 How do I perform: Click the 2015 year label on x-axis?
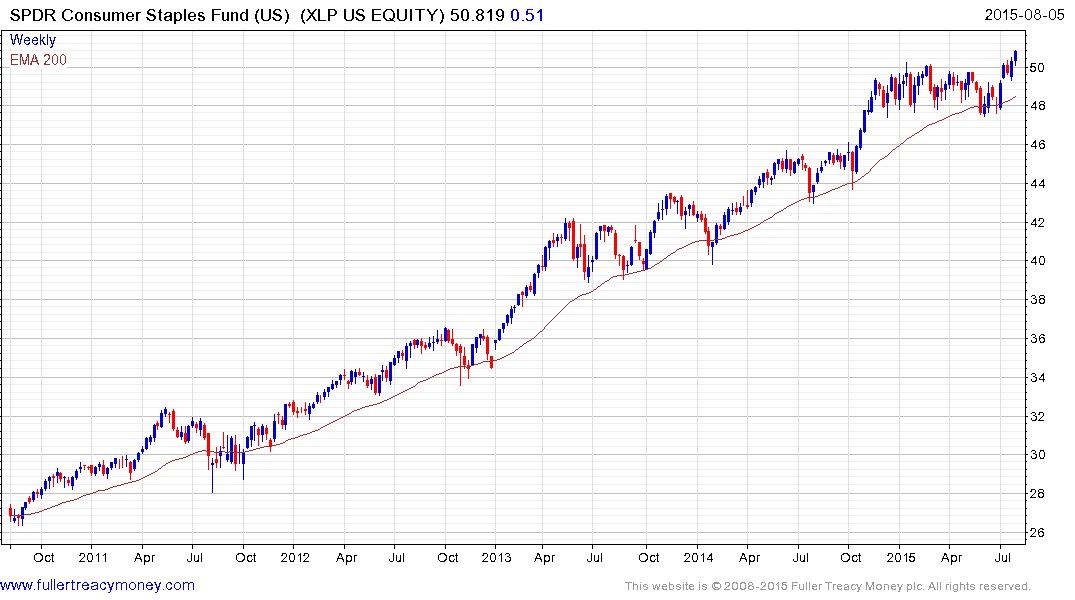pyautogui.click(x=901, y=557)
